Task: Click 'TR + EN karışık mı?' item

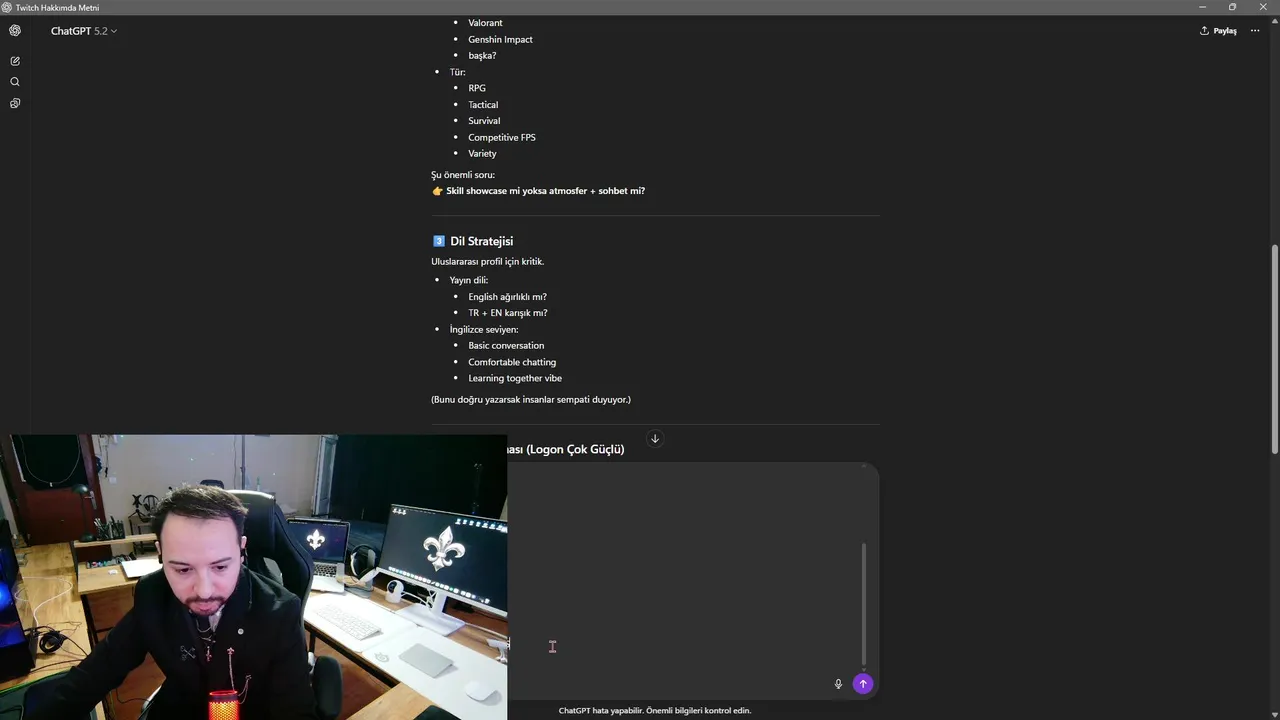Action: [x=508, y=313]
